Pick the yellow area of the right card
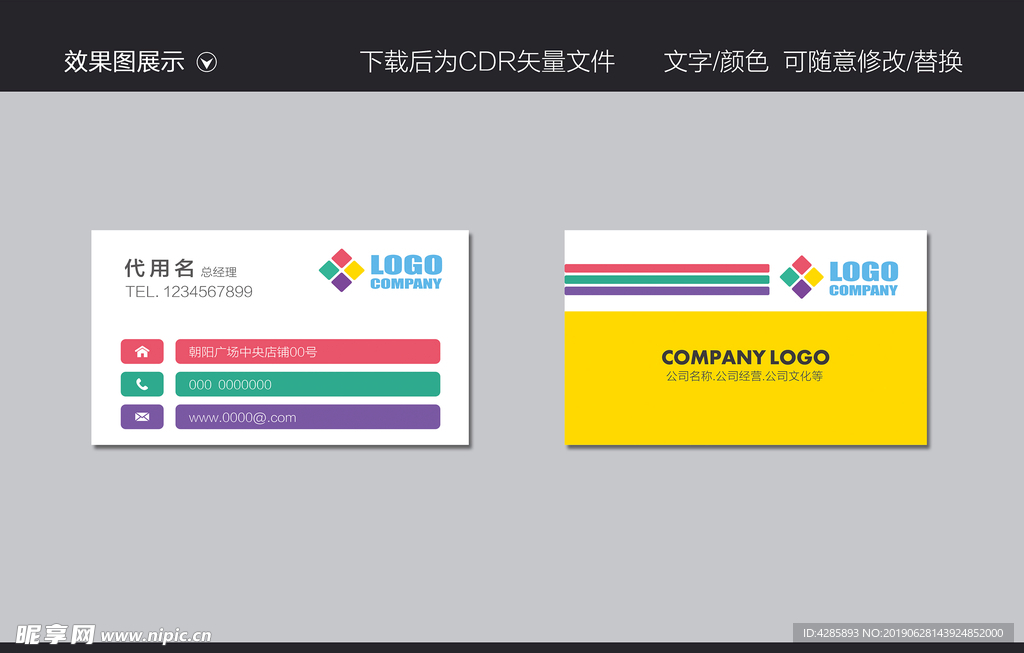Screen dimensions: 1024x653 [x=745, y=410]
